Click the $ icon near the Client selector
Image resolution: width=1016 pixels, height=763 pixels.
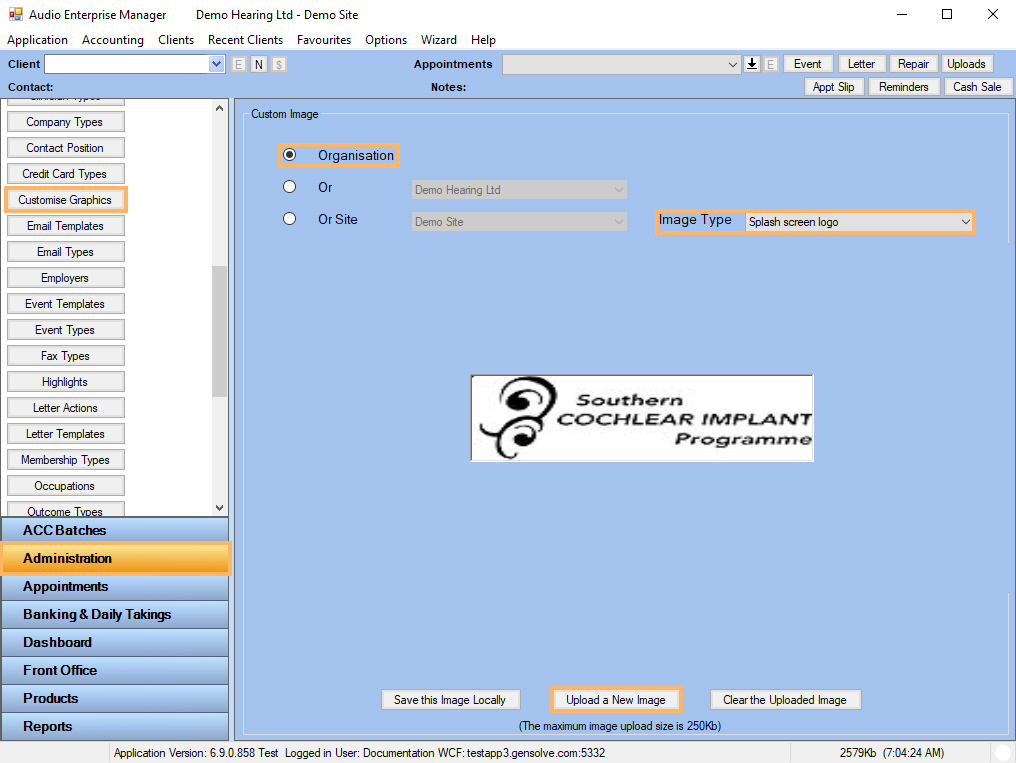[278, 63]
